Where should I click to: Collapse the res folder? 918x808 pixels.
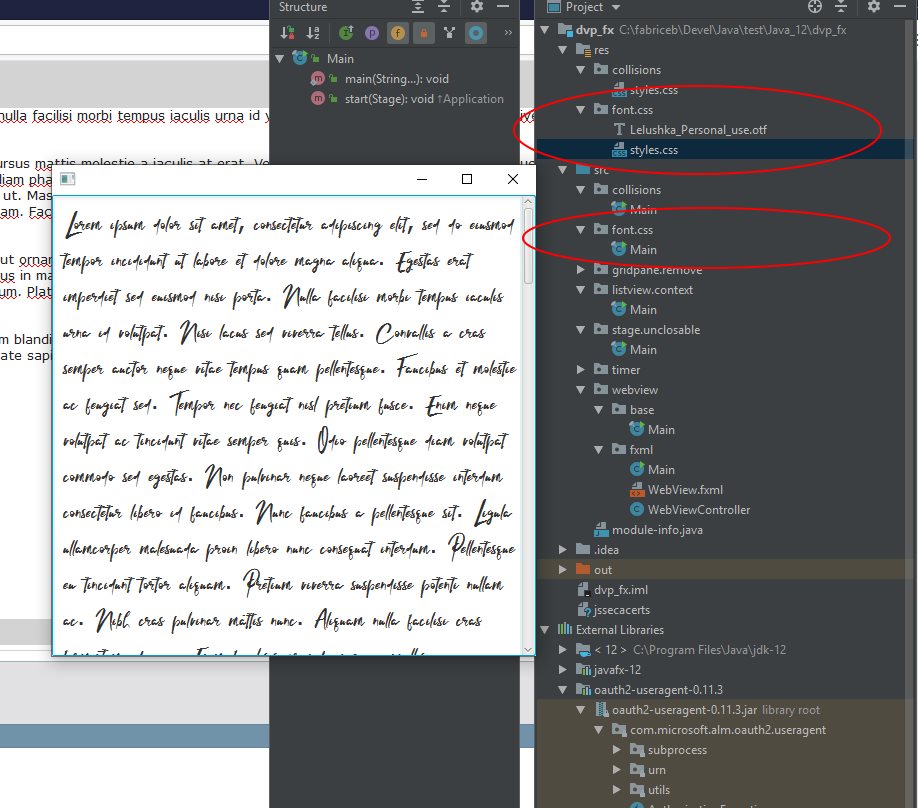[x=563, y=50]
